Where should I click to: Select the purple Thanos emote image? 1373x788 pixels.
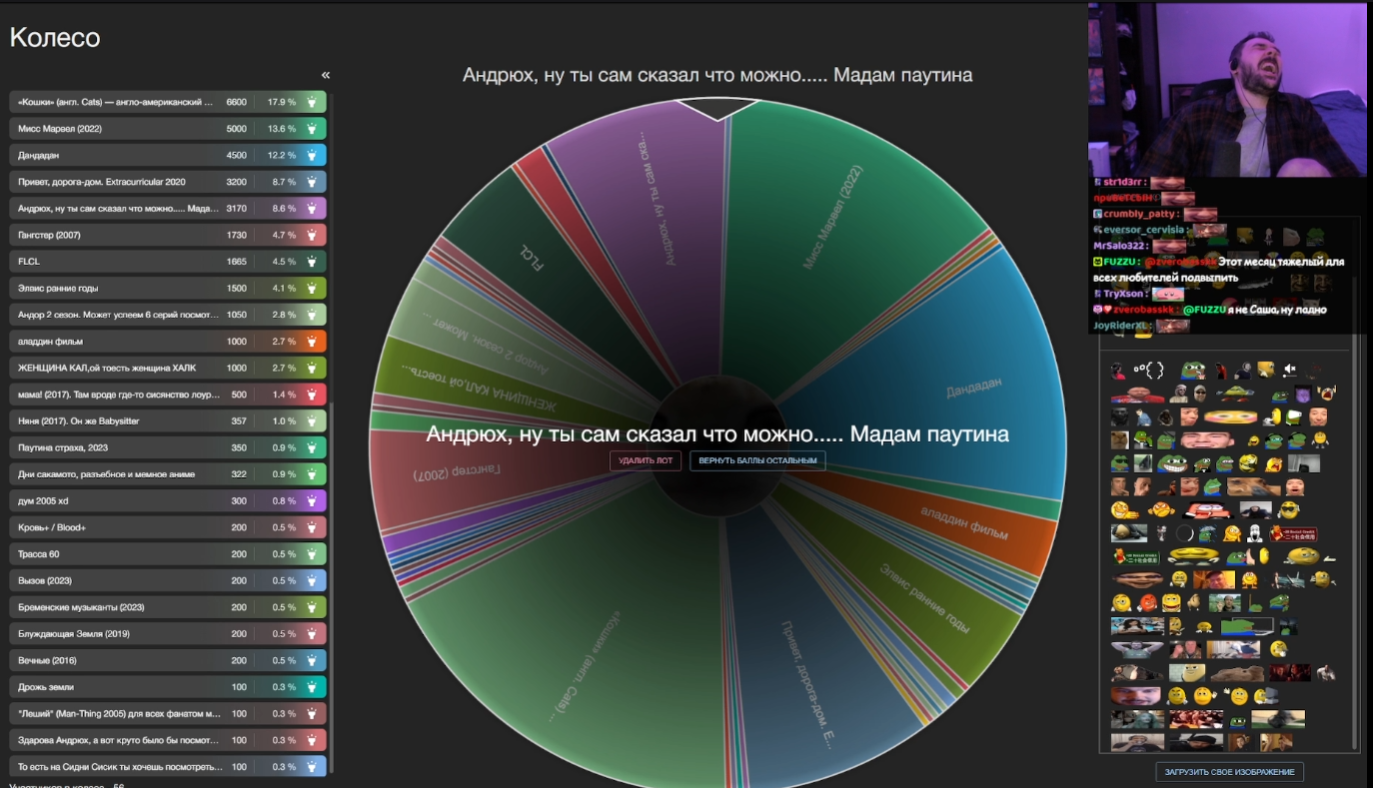pos(1304,394)
